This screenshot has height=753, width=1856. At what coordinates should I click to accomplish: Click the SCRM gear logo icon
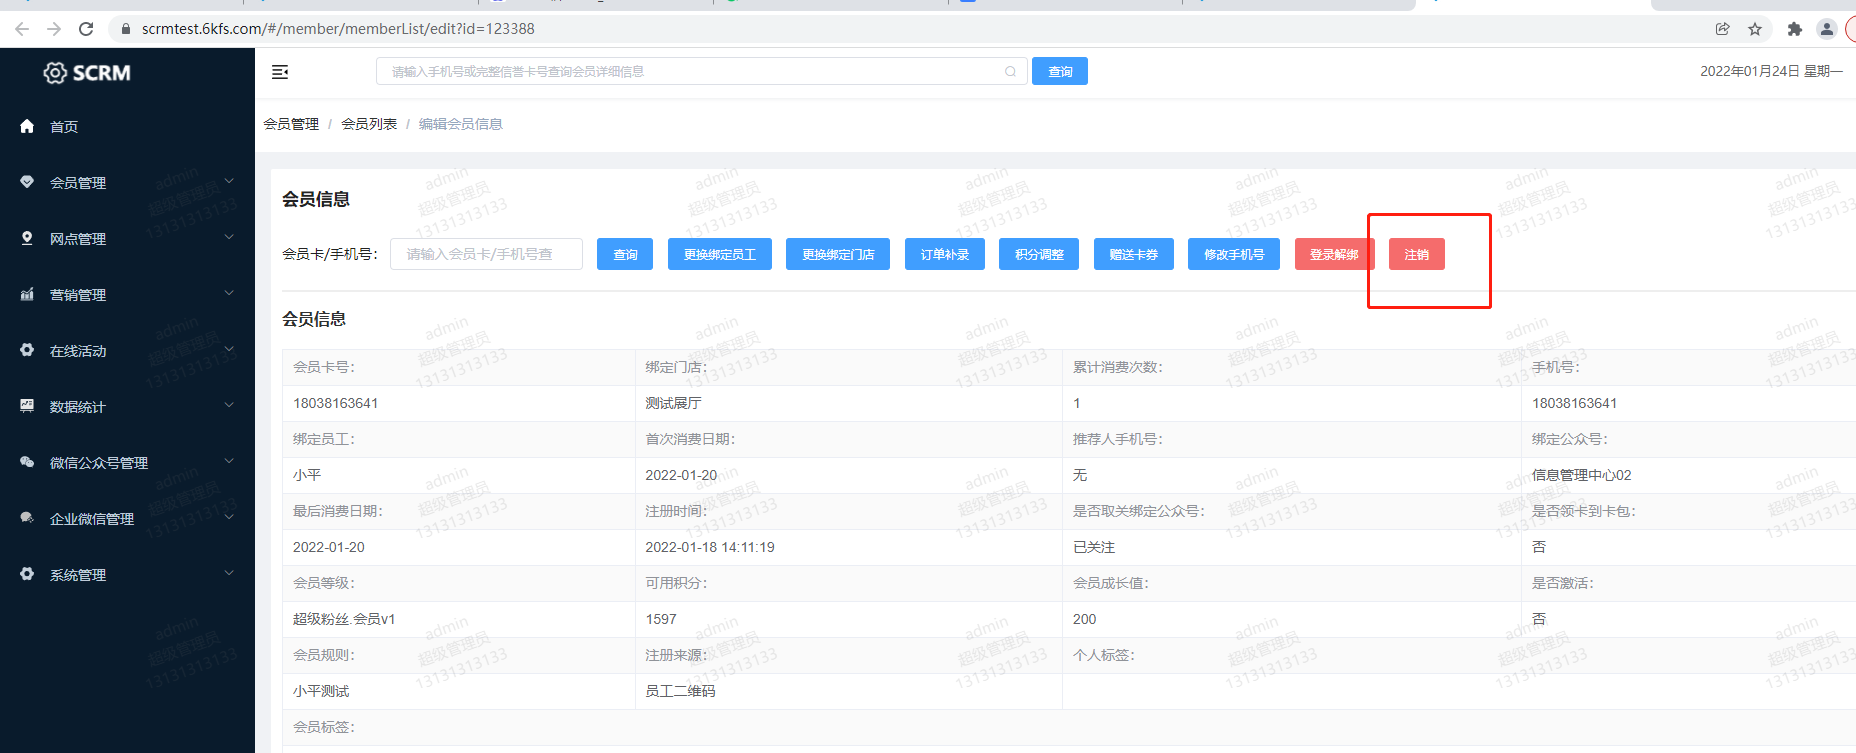[x=55, y=73]
